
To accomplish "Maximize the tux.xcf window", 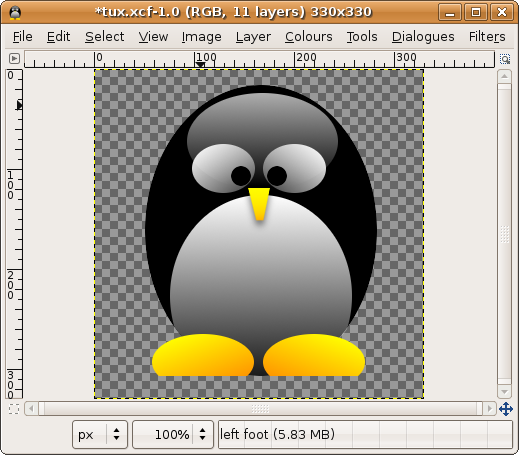I will [476, 12].
